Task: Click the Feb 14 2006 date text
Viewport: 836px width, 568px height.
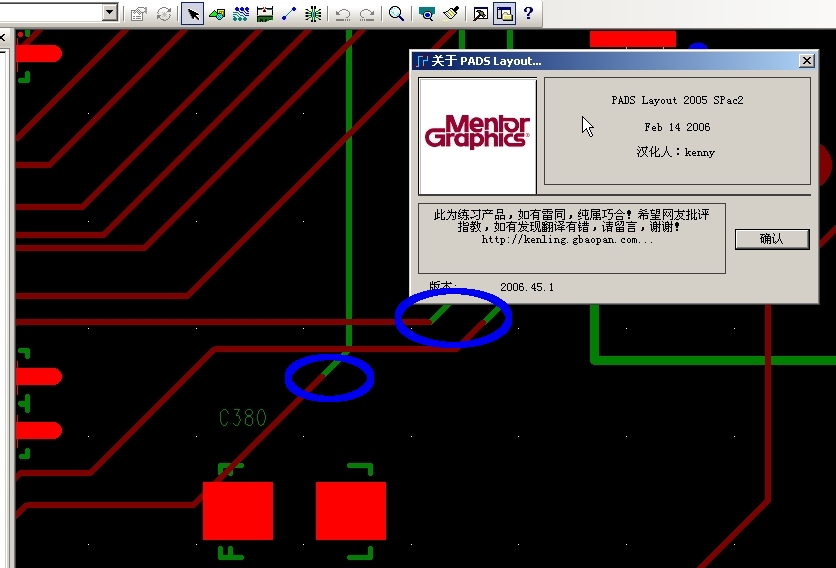Action: click(x=677, y=127)
